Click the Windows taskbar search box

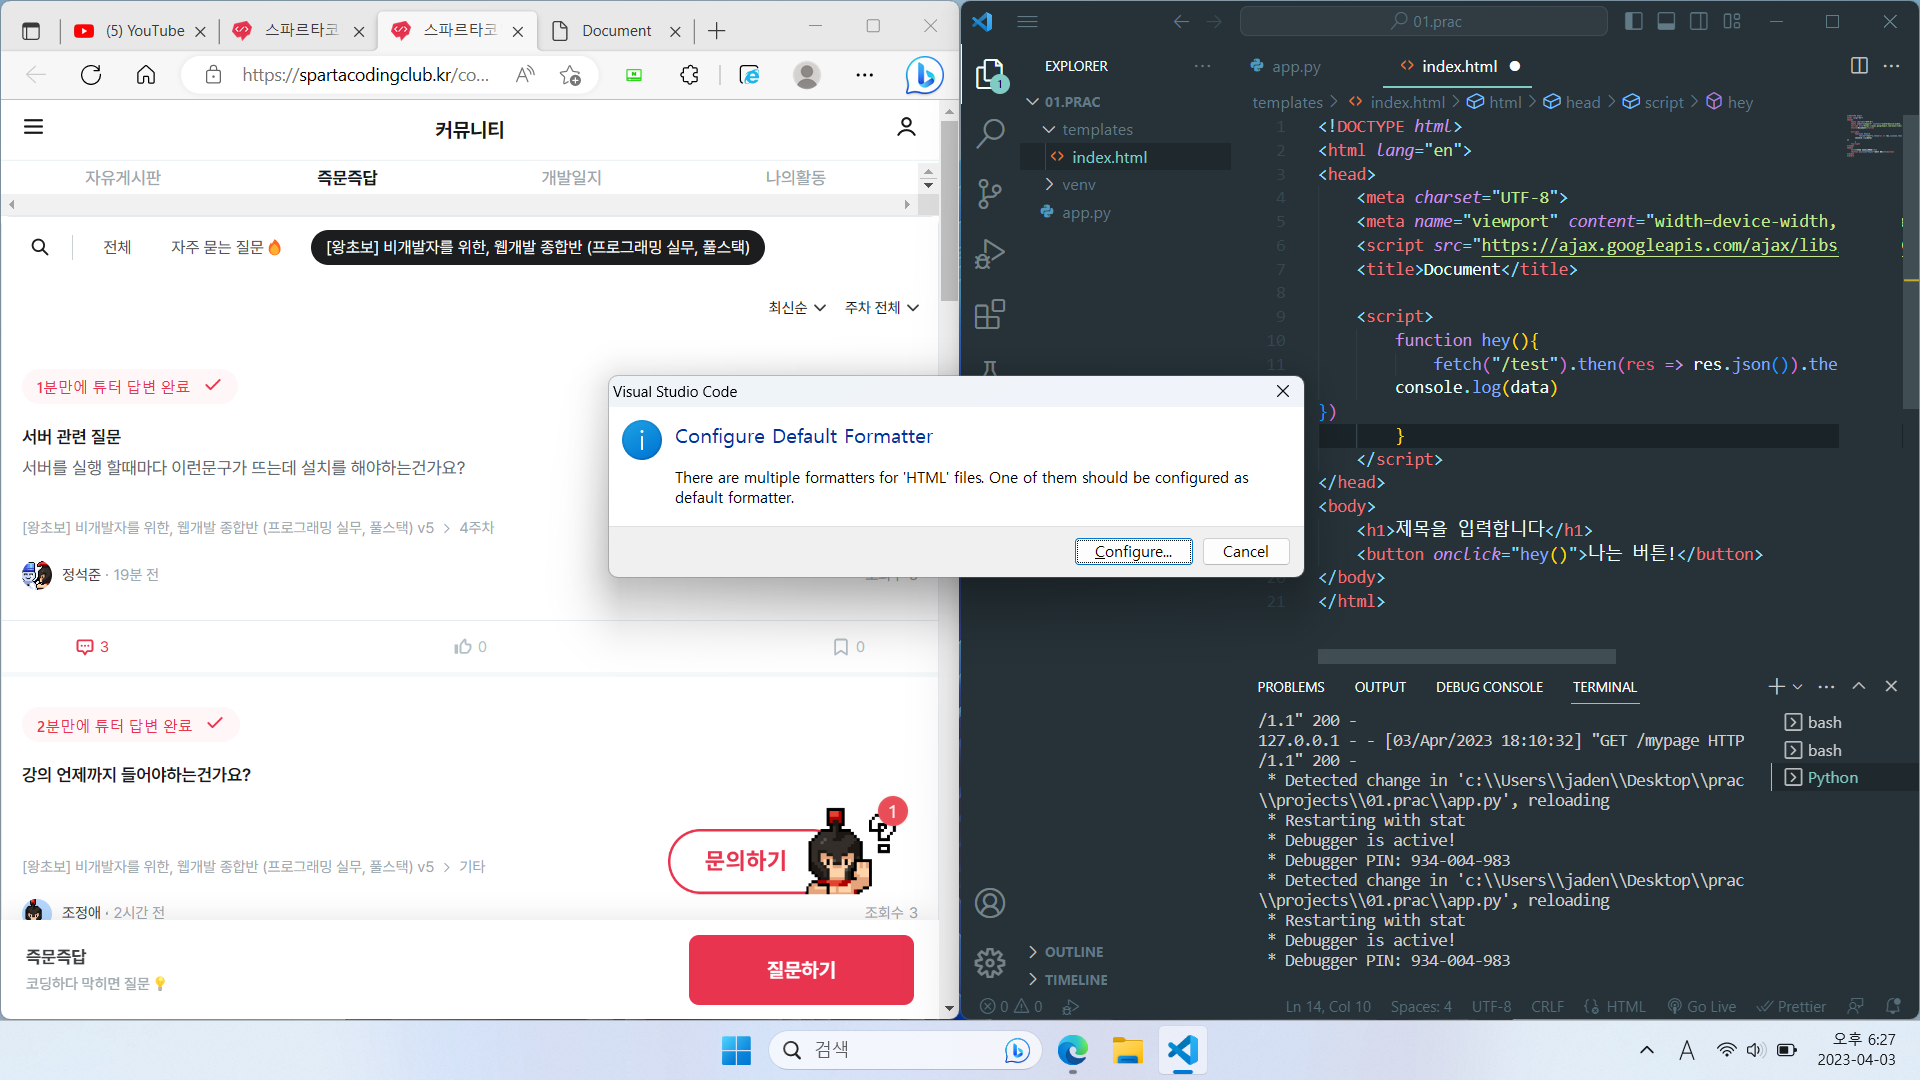(906, 1050)
